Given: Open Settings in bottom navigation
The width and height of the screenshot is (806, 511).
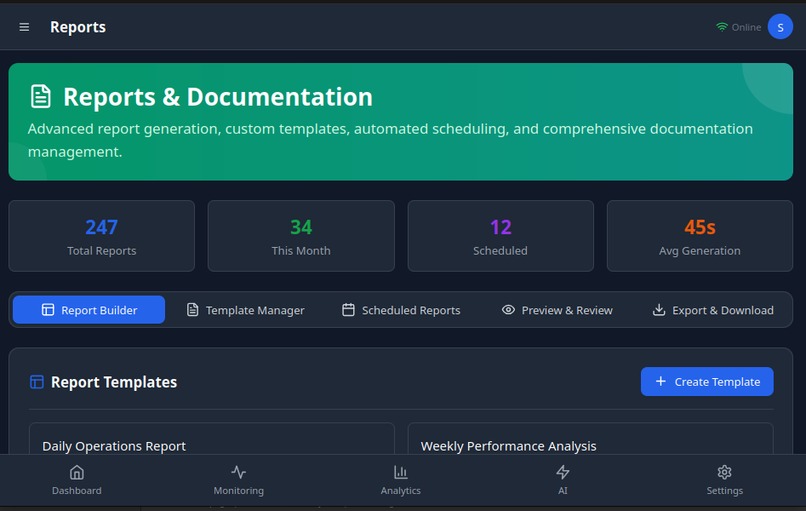Looking at the screenshot, I should tap(724, 480).
